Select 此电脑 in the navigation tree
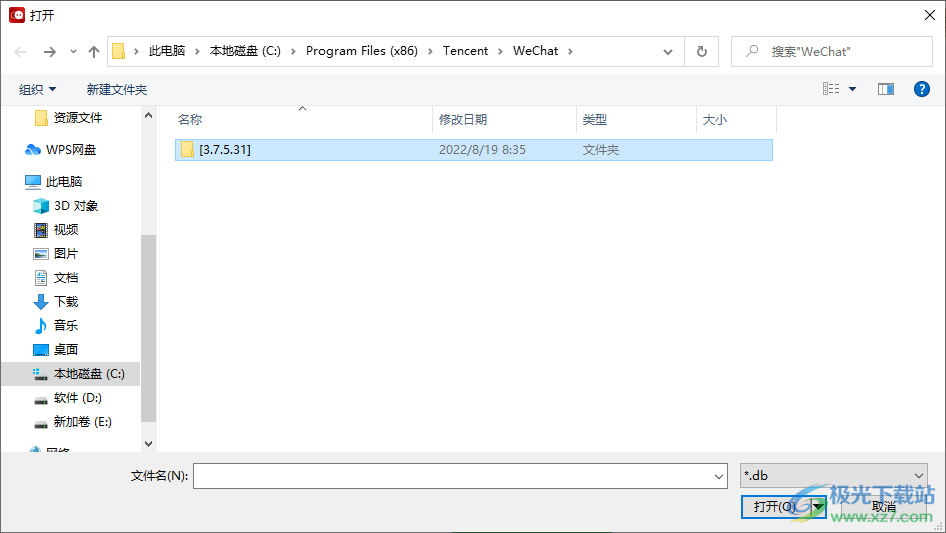Screen dimensions: 946x533 [64, 182]
